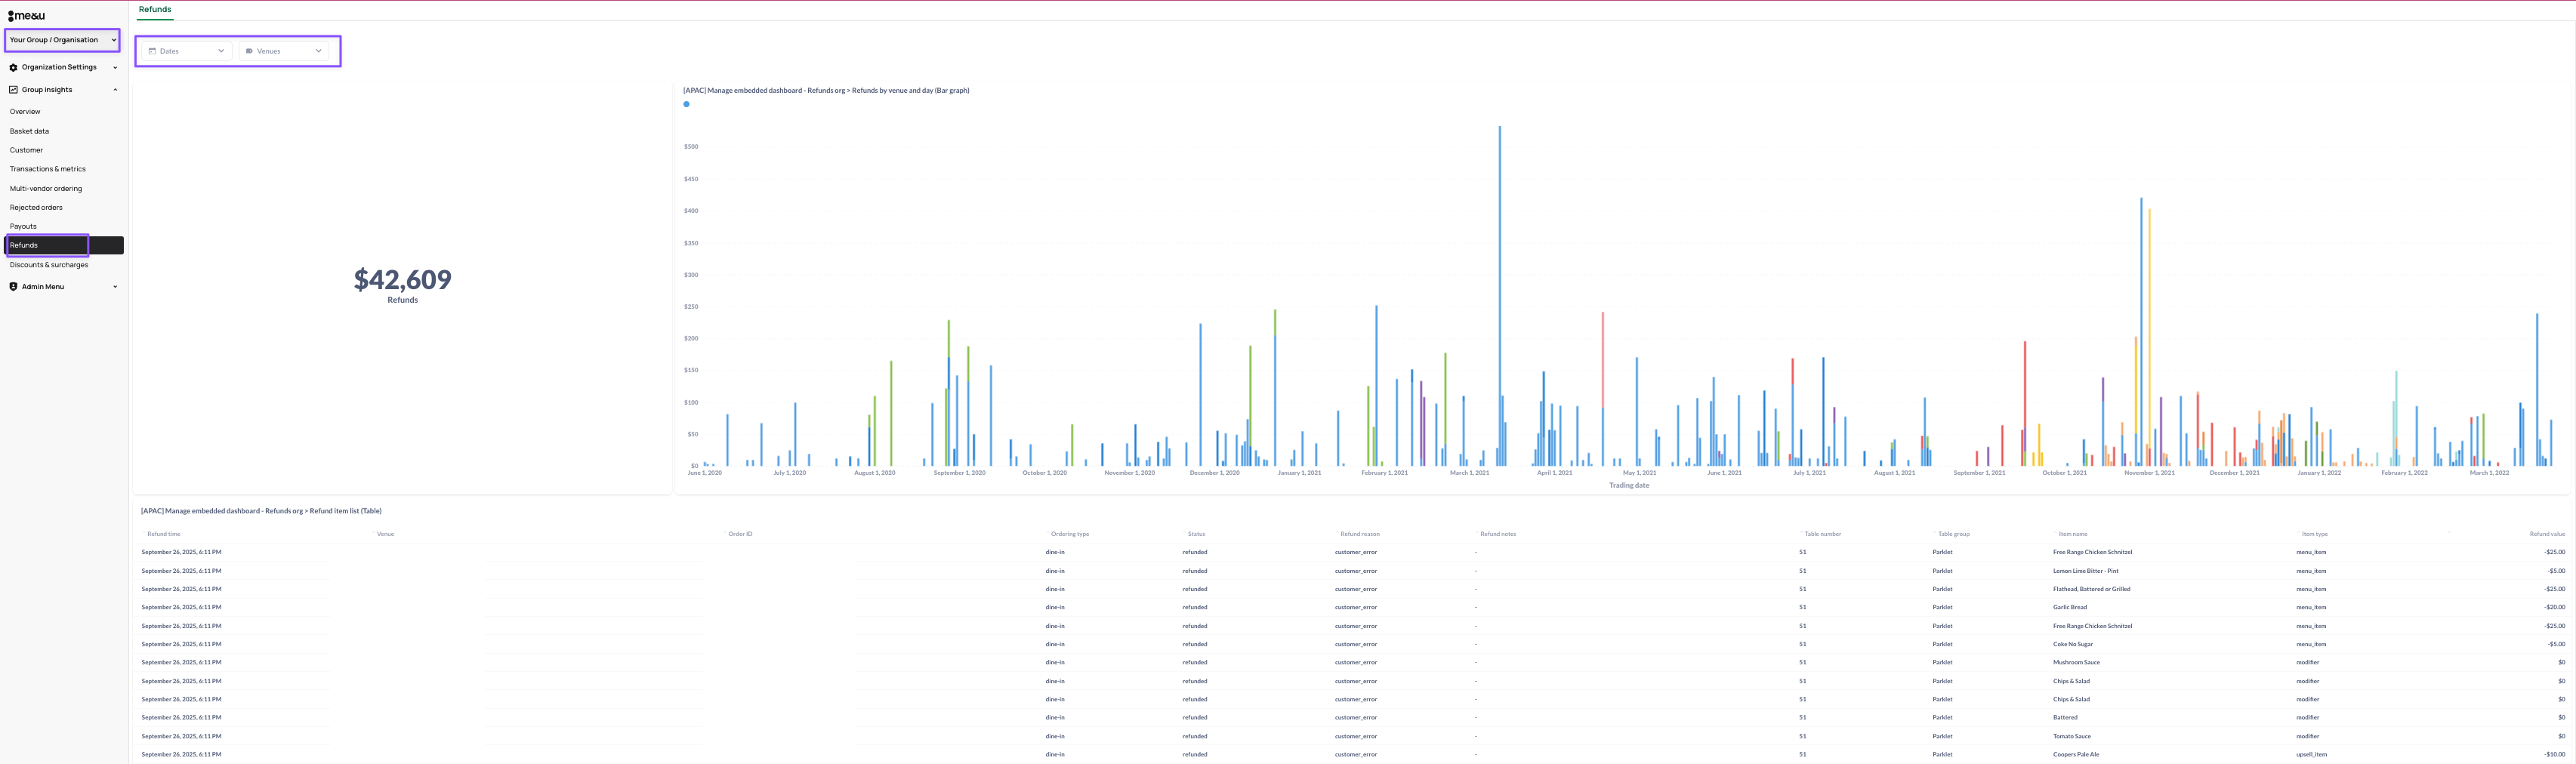2576x764 pixels.
Task: Sort table by Refund time column
Action: point(164,534)
